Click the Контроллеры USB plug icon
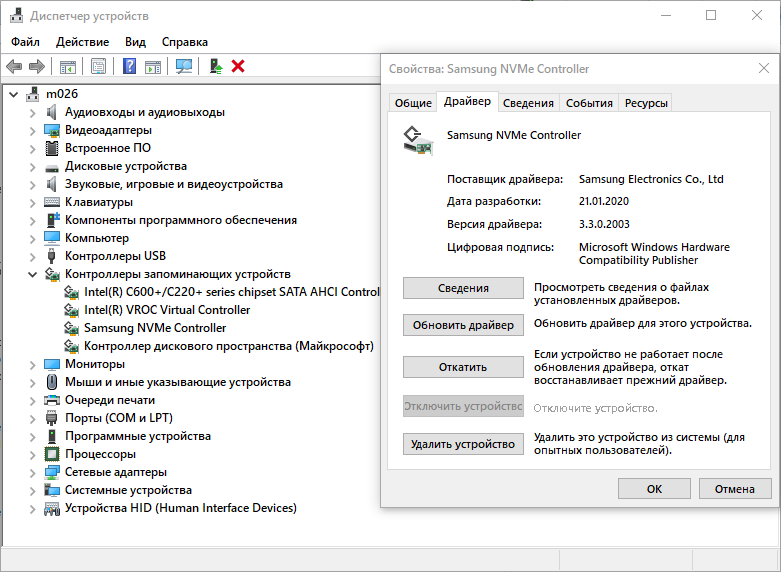Screen dimensions: 781x572 (51, 256)
